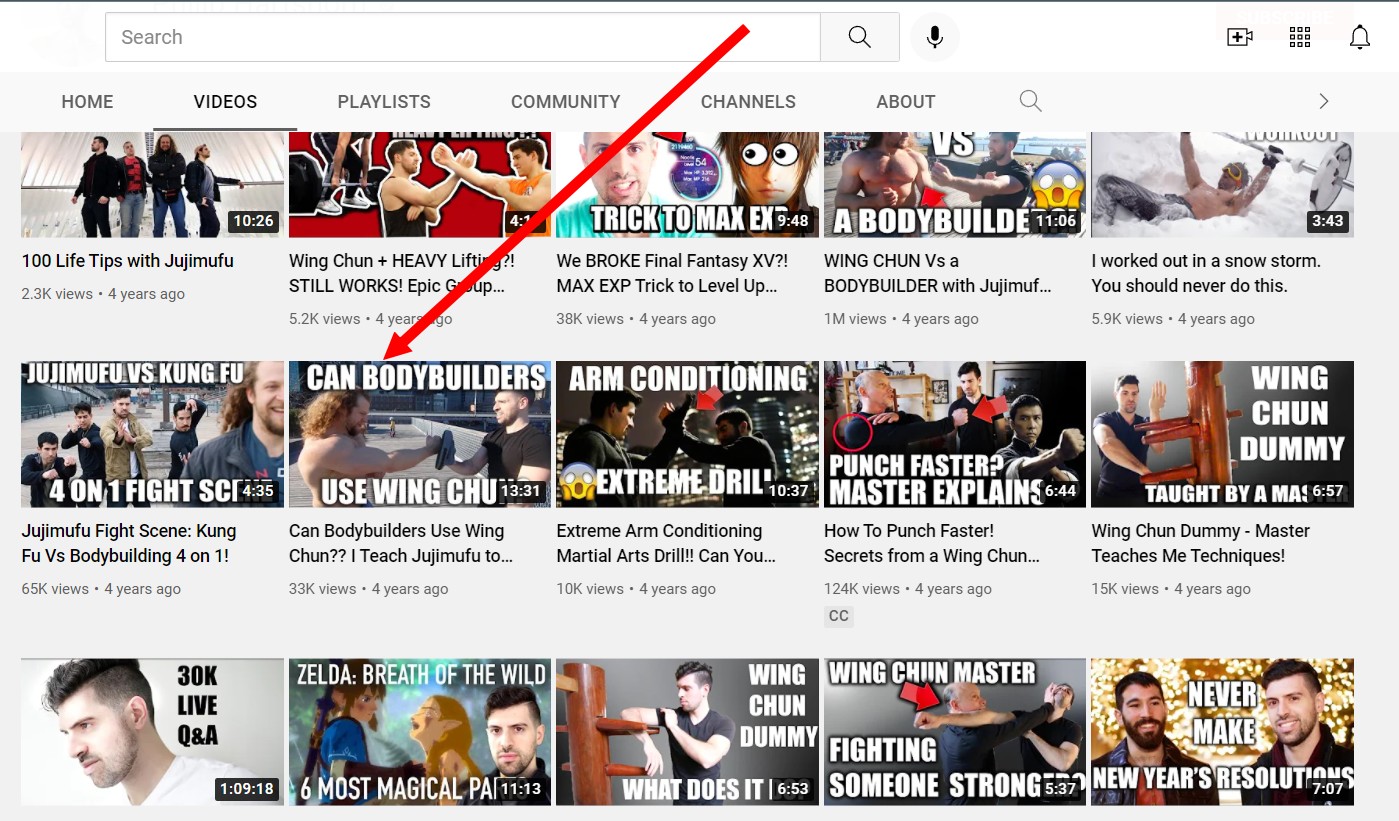Click the 10:26 four-men thumbnail
This screenshot has height=821, width=1399.
(152, 185)
